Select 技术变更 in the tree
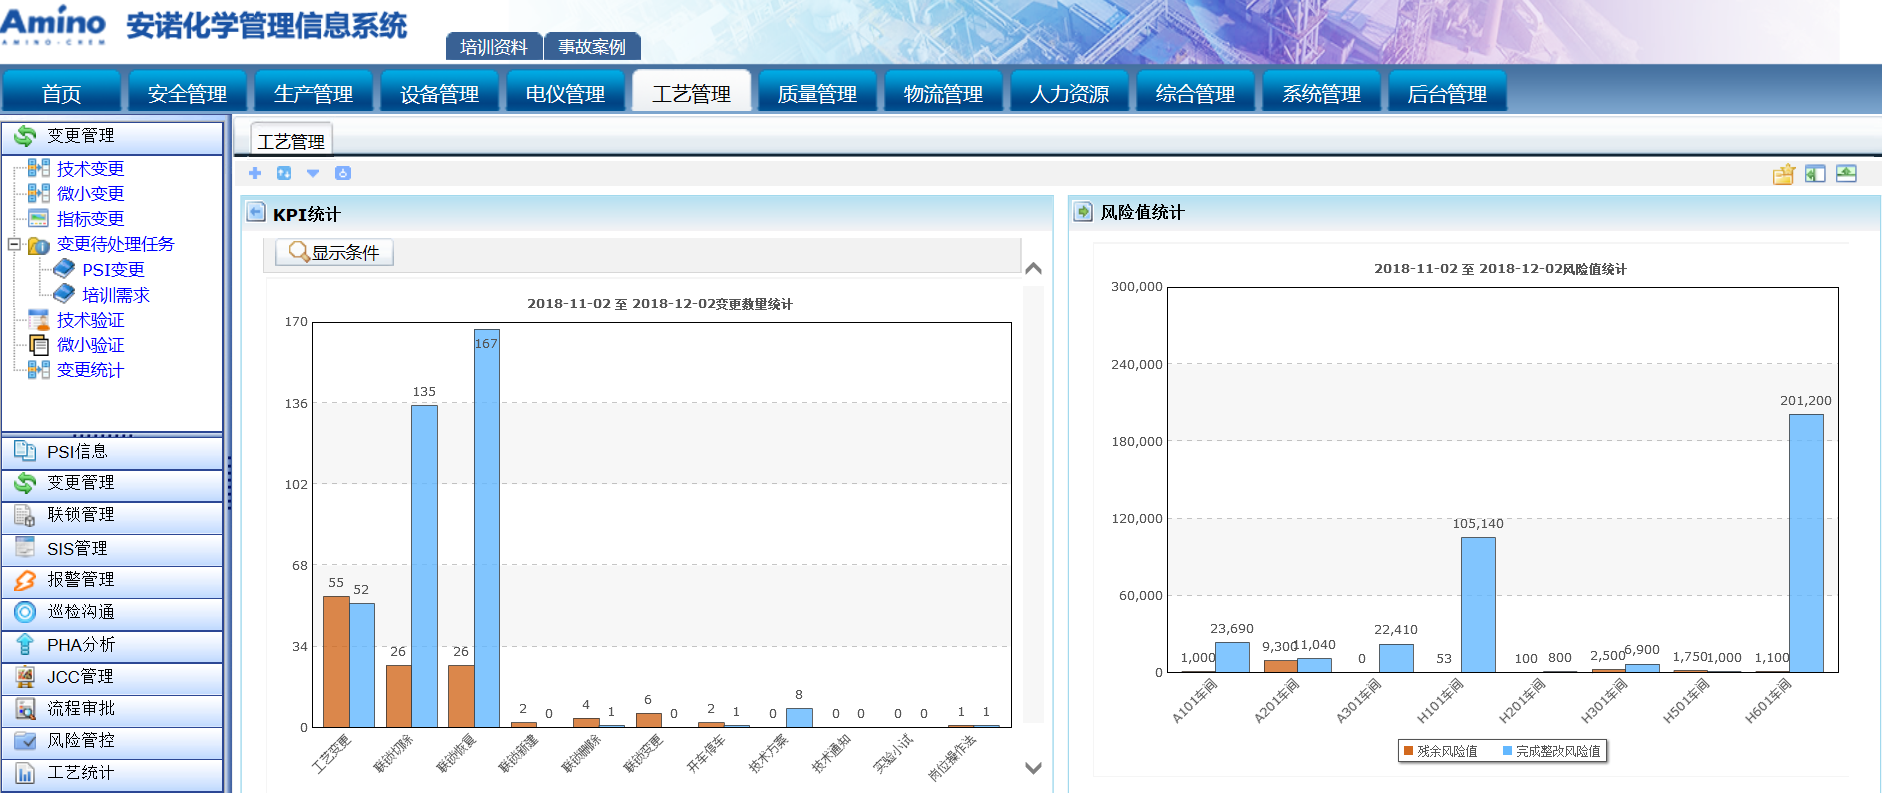This screenshot has width=1882, height=793. click(x=90, y=169)
